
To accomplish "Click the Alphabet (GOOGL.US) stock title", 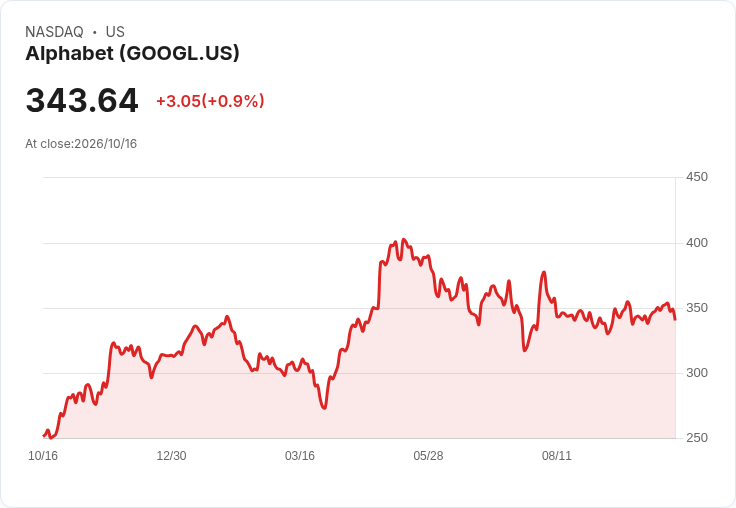I will [132, 53].
